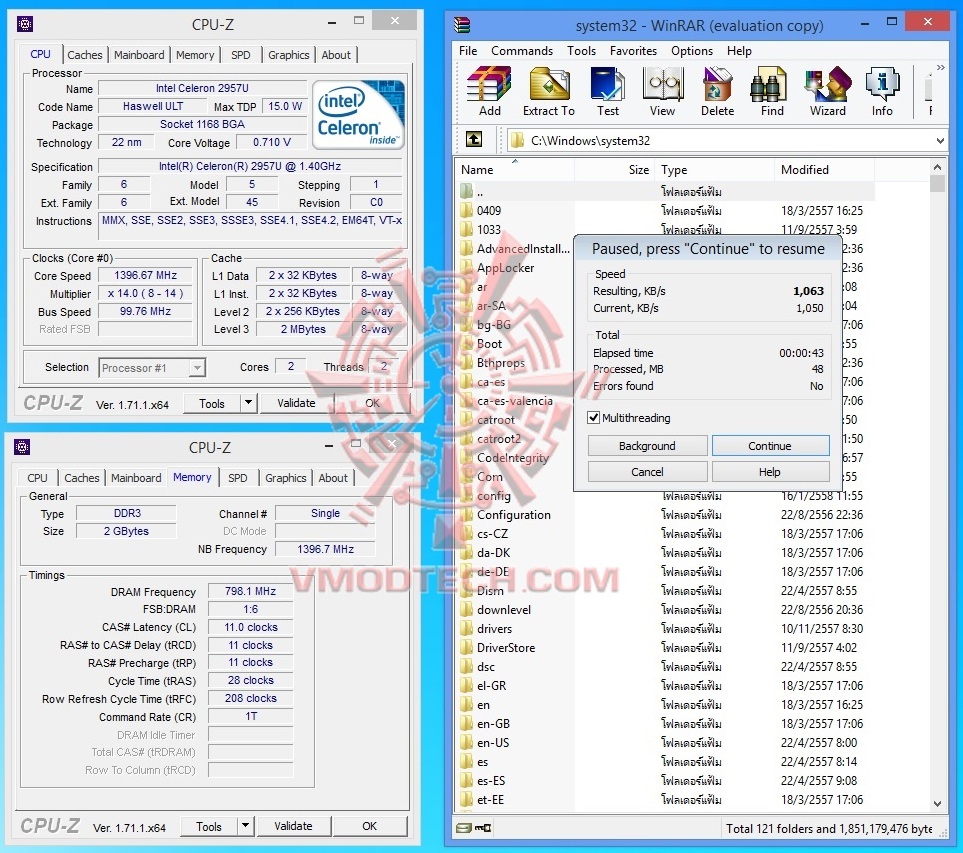Click OK in lower CPU-Z window
Image resolution: width=963 pixels, height=853 pixels.
(x=370, y=826)
